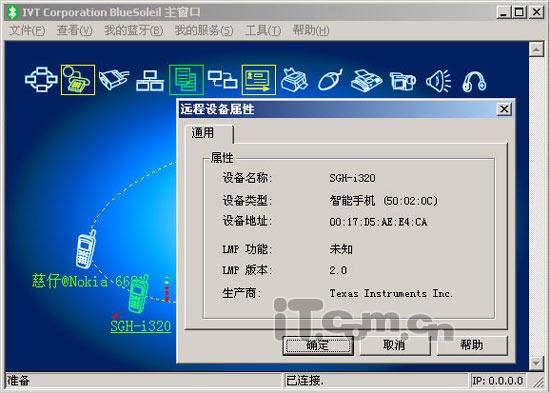Screen dimensions: 550x393
Task: Select the Bluetooth Fax service icon
Action: click(x=367, y=81)
